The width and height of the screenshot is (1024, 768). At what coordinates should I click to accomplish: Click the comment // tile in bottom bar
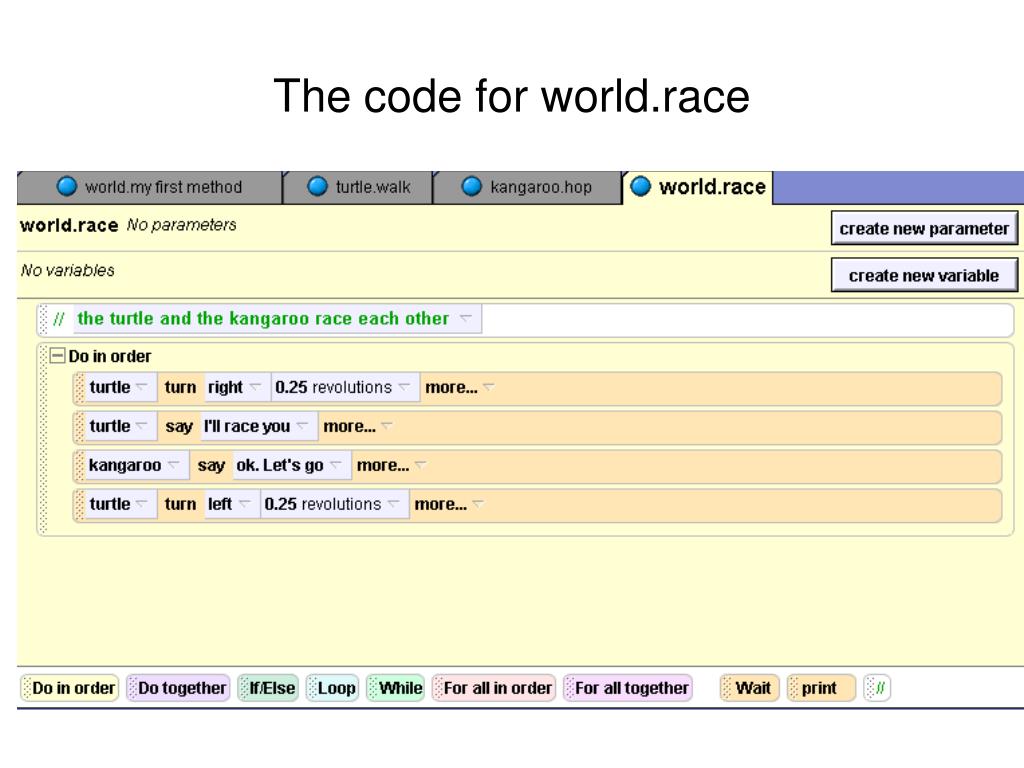click(876, 688)
